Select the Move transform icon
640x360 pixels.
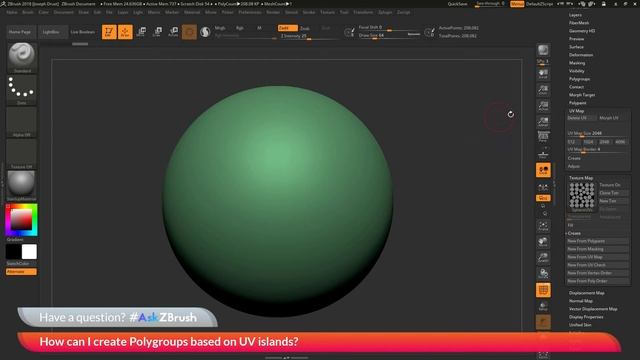tap(141, 32)
